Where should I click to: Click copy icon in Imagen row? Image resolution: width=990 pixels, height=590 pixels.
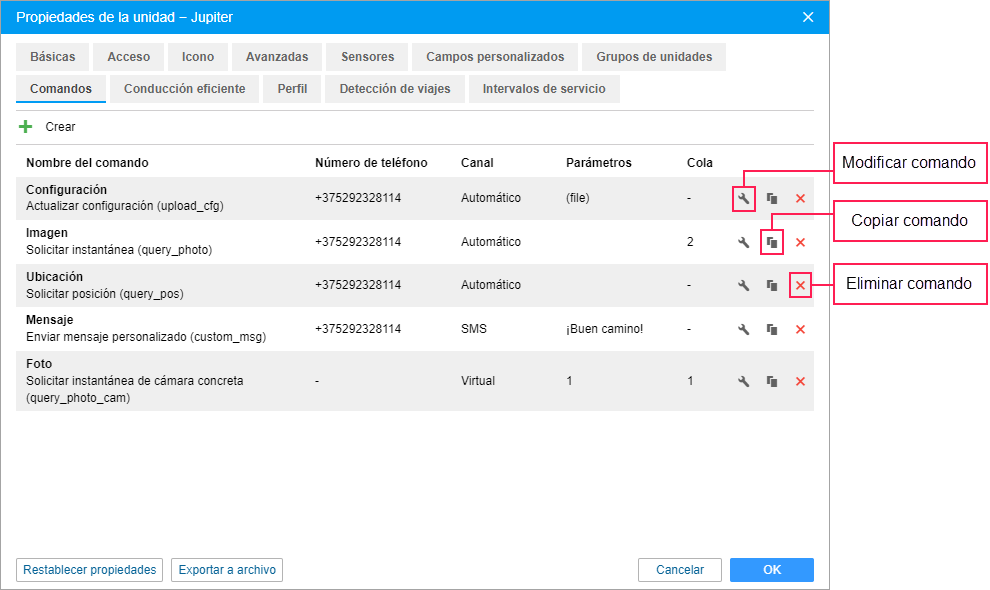(x=772, y=242)
